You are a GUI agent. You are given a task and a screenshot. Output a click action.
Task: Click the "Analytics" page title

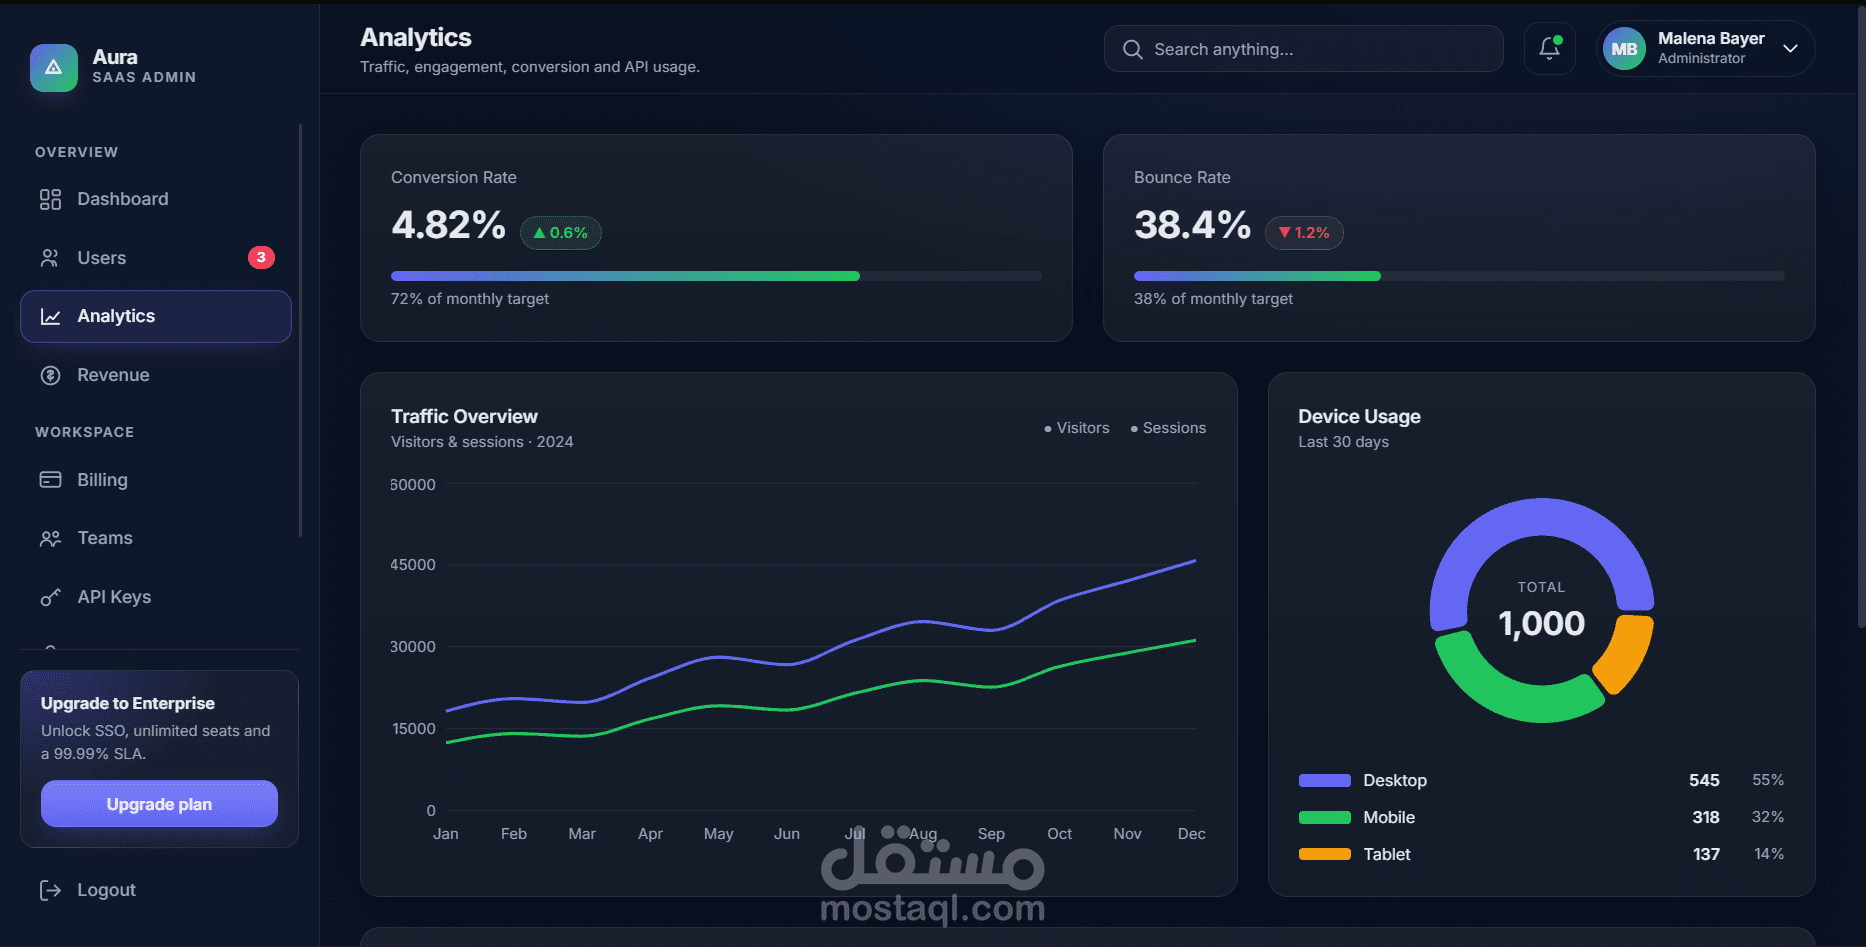(x=416, y=38)
